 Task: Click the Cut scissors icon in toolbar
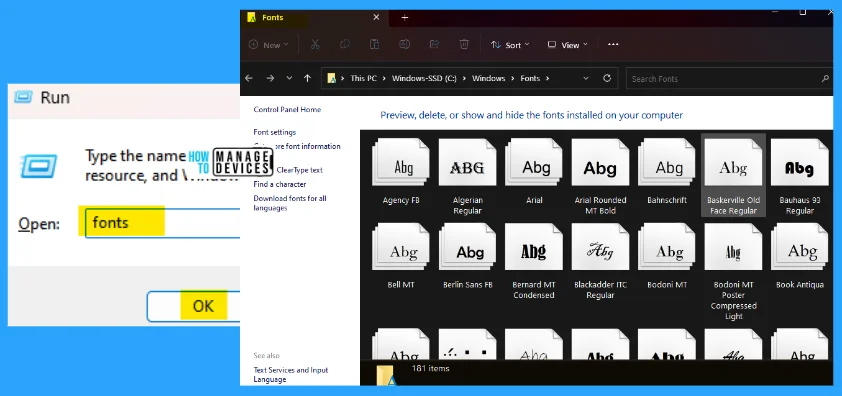(315, 45)
